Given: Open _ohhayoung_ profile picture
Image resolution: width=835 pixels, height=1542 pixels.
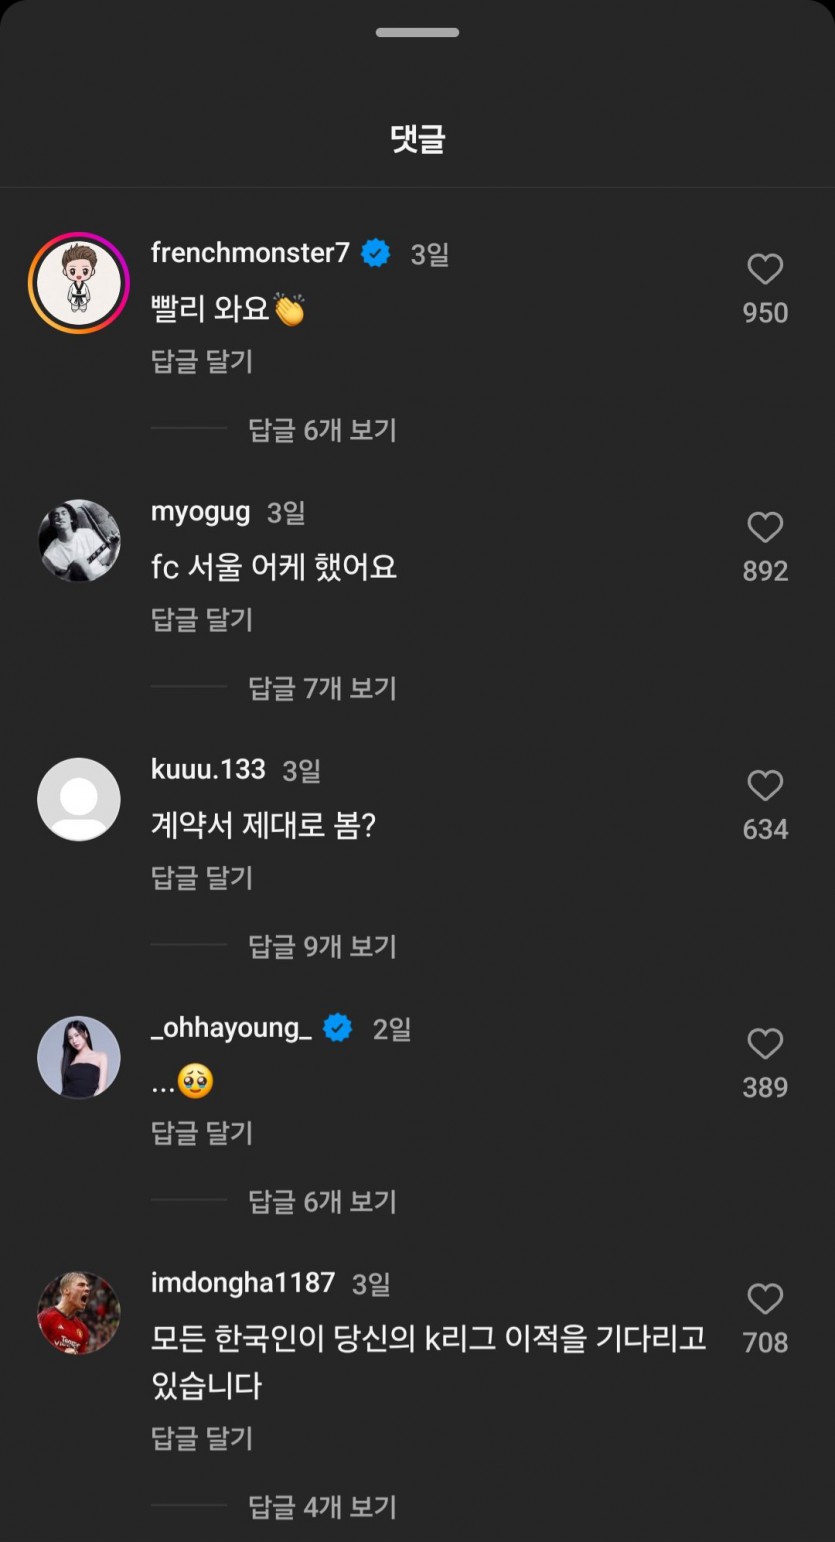Looking at the screenshot, I should tap(79, 1057).
